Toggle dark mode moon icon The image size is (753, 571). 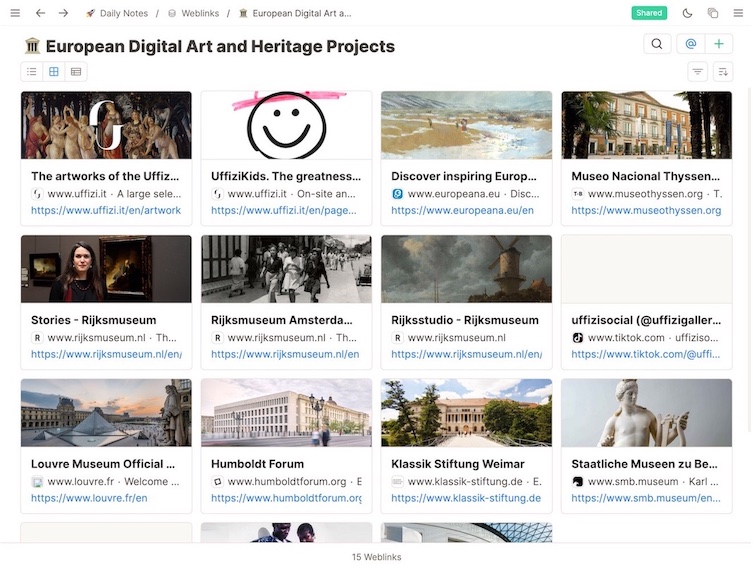coord(687,13)
